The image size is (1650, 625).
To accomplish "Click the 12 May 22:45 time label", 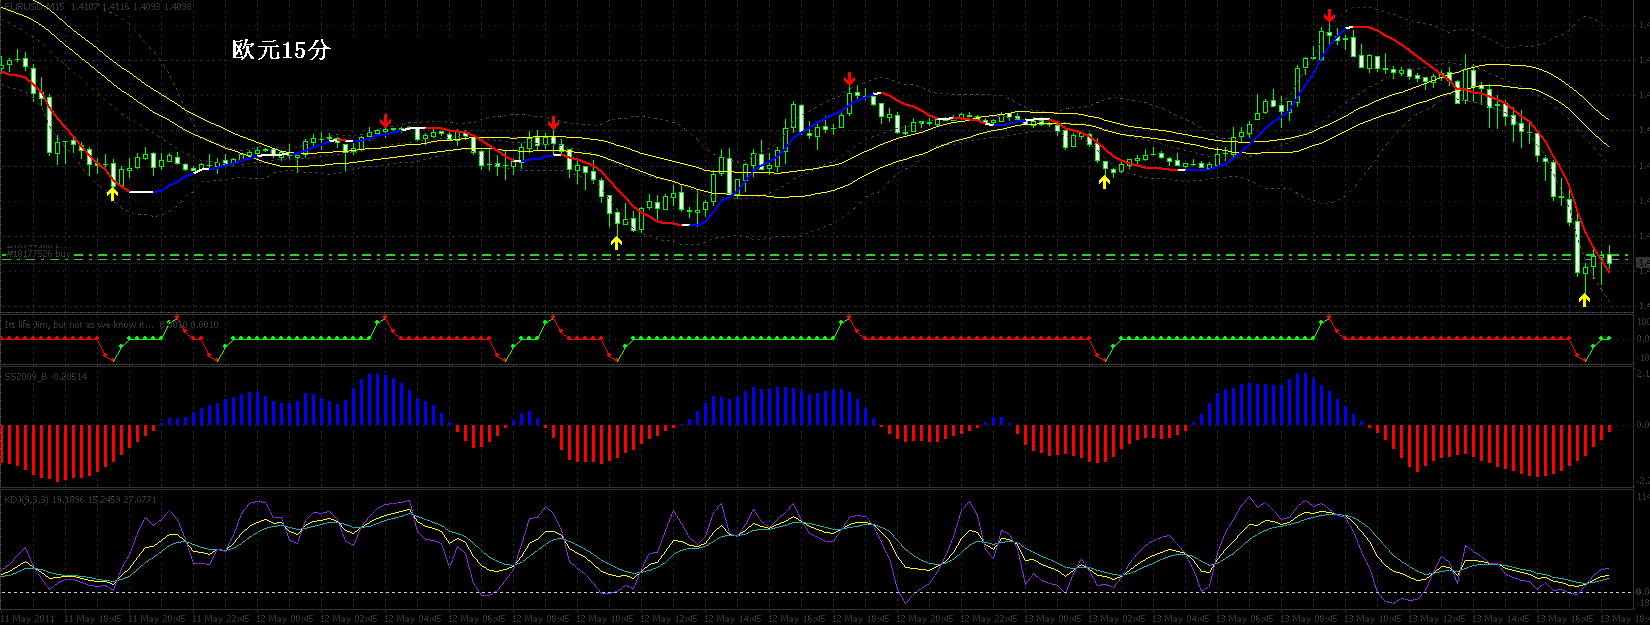I will 989,618.
